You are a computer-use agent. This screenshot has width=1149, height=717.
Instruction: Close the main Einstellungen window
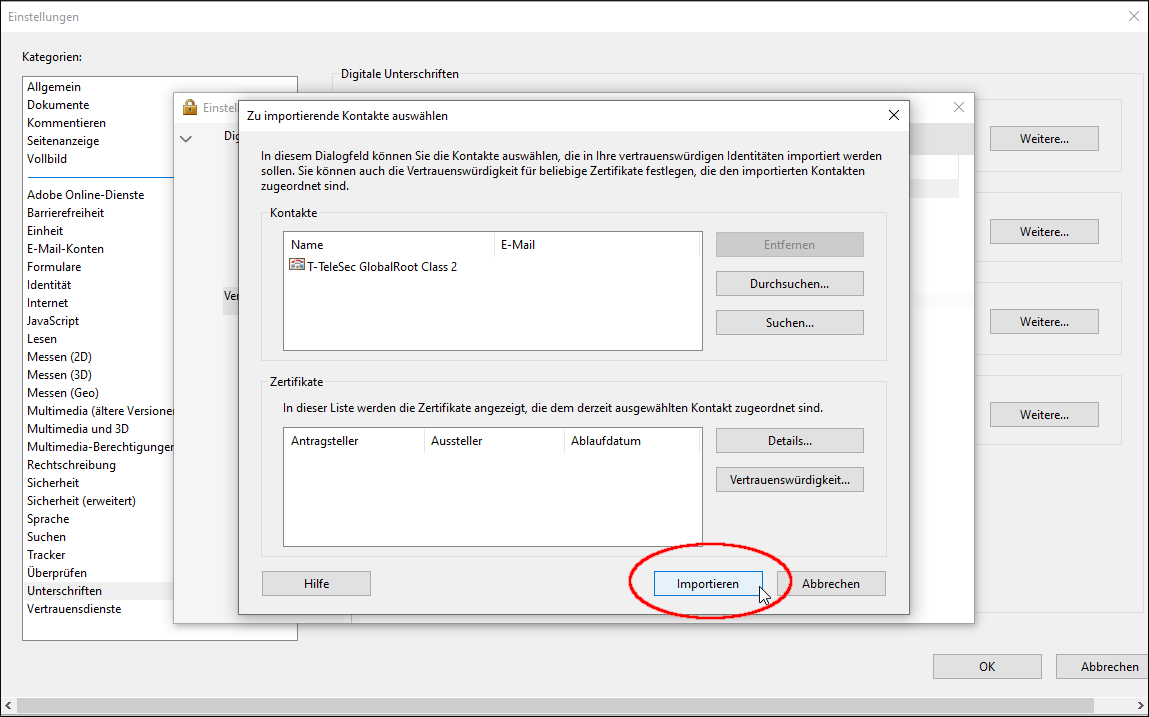[1133, 16]
